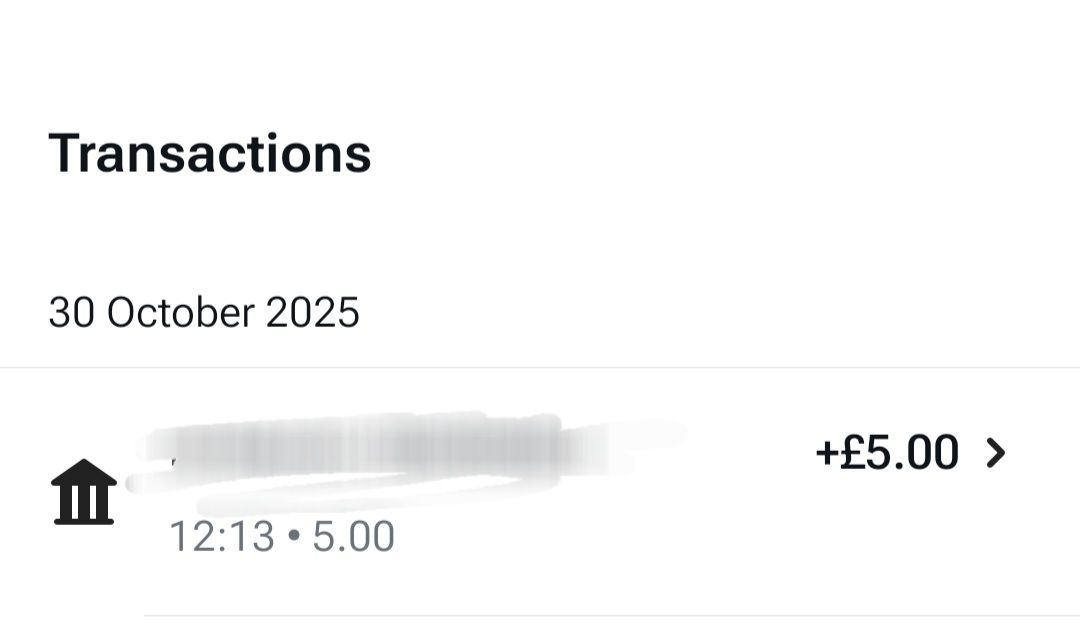Tap the year 2025 in the date header
1080x632 pixels.
(313, 313)
